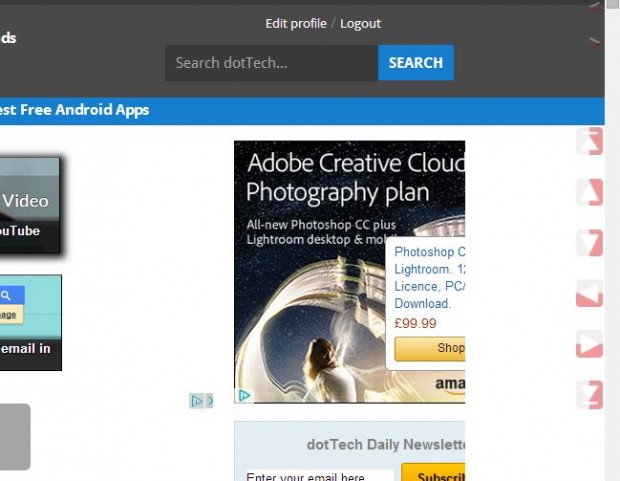Close the ad with the small x icon
620x481 pixels.
pyautogui.click(x=209, y=401)
